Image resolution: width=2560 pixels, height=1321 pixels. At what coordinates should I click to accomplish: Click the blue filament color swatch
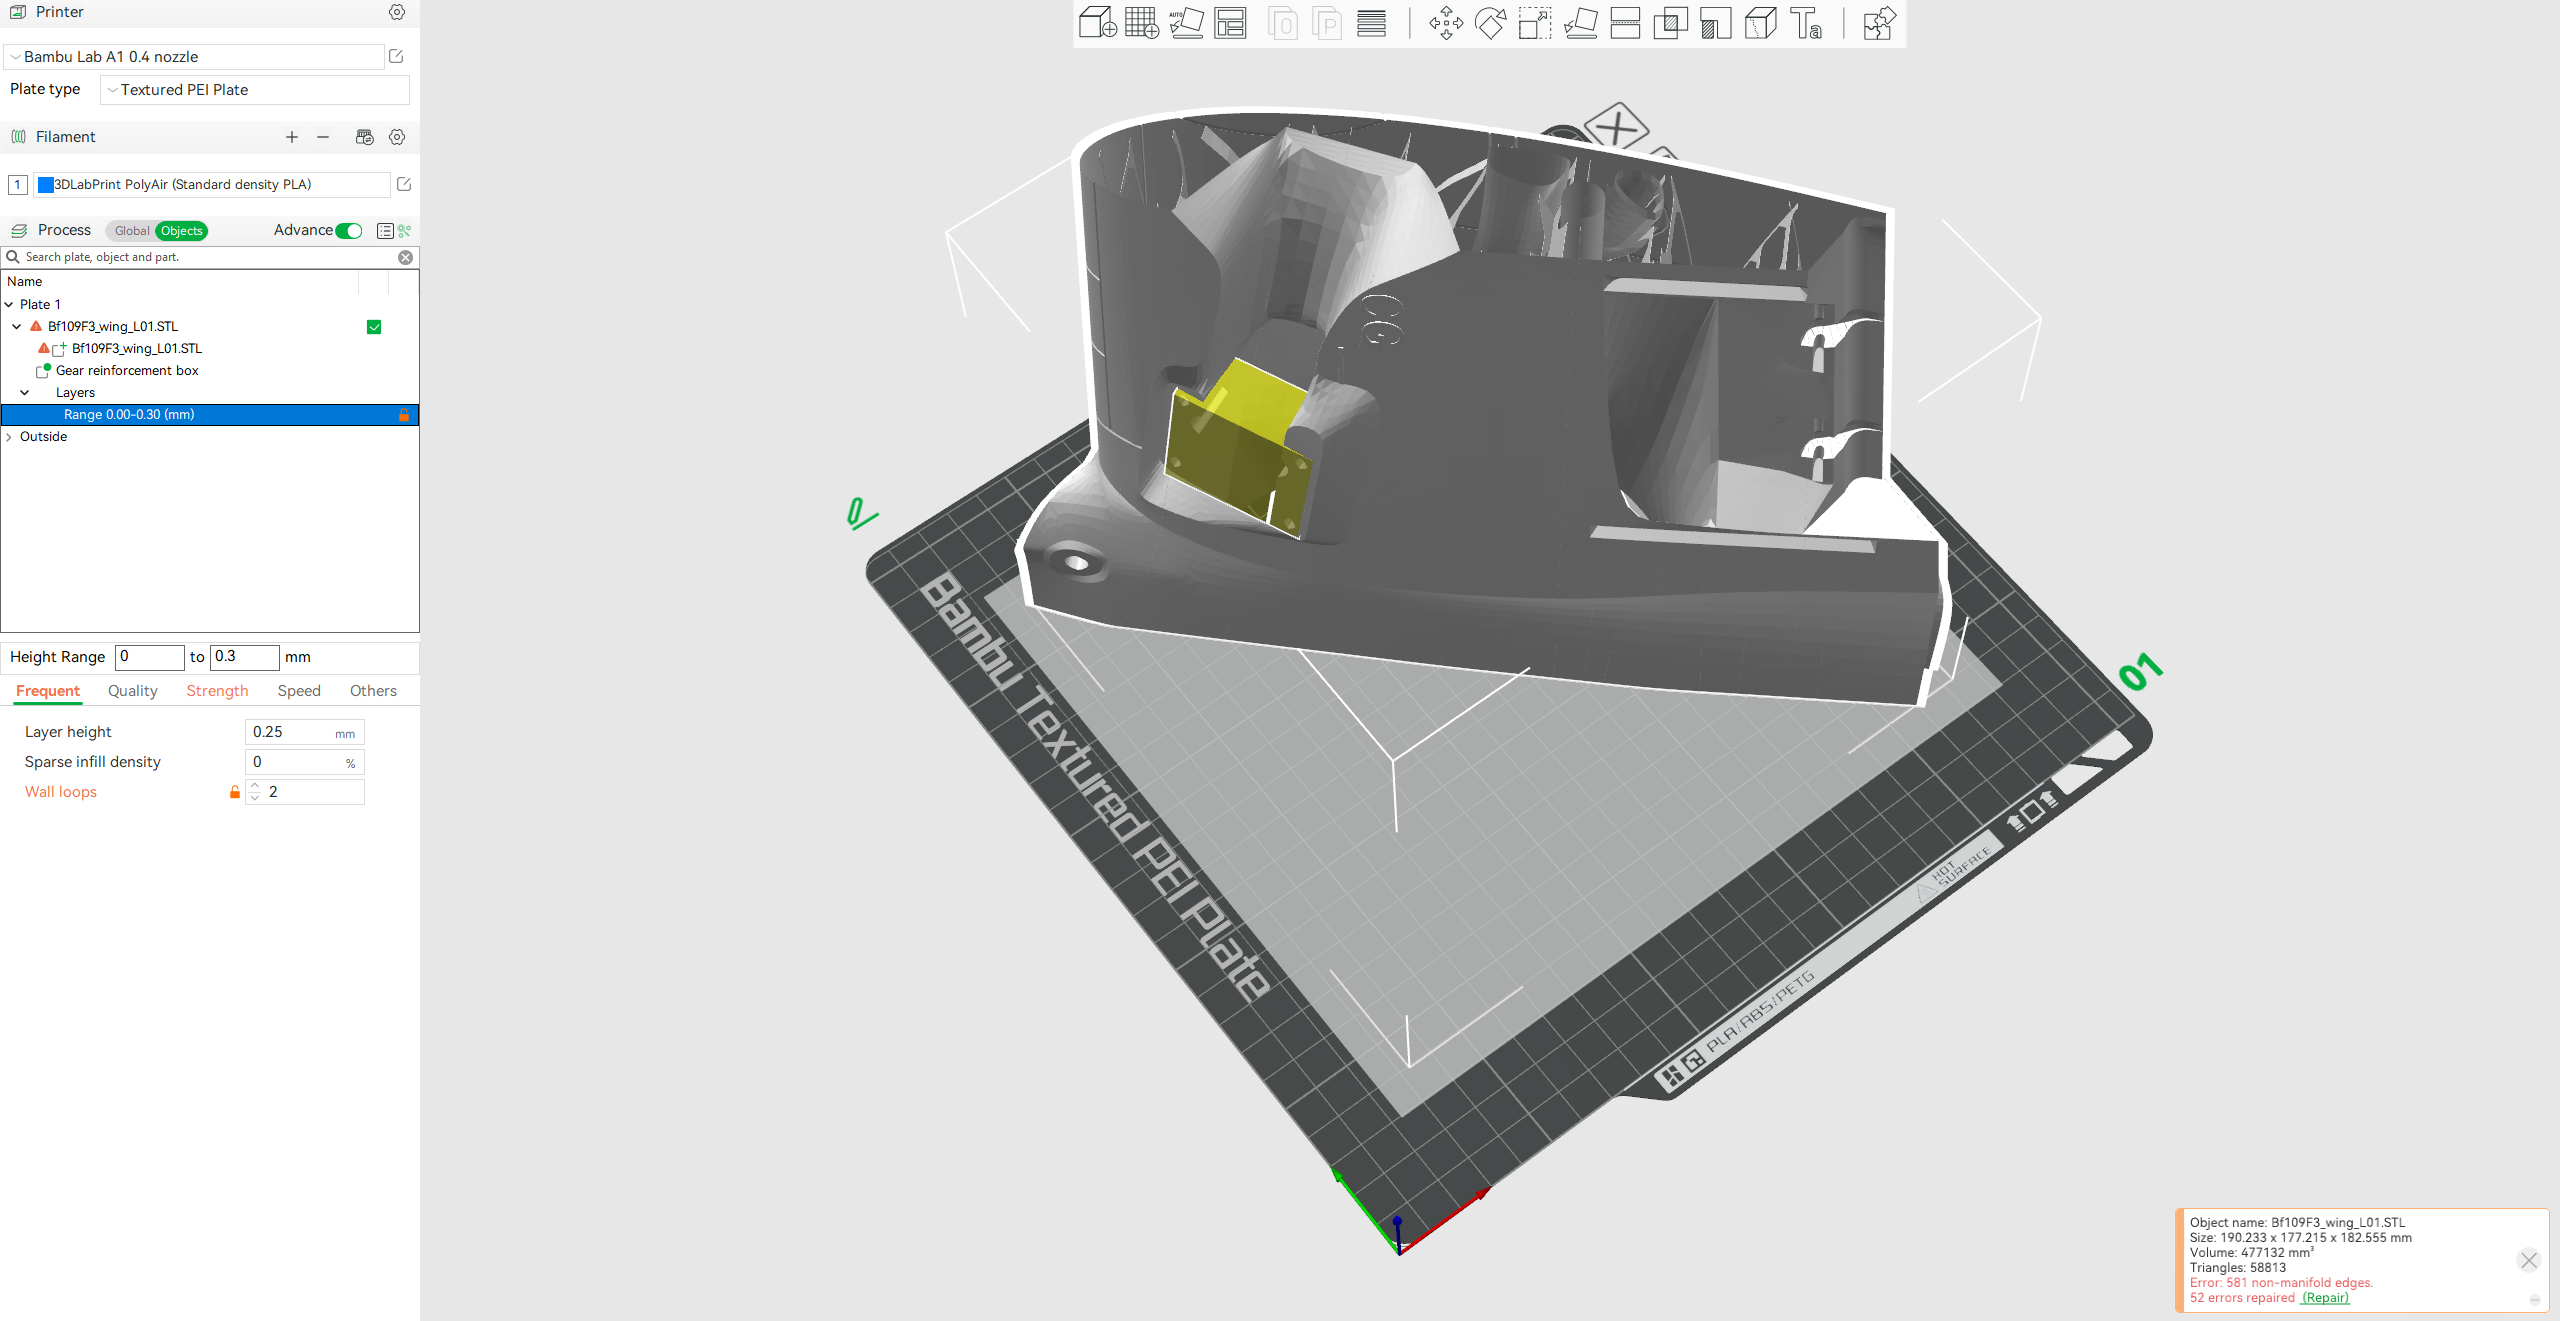tap(45, 185)
